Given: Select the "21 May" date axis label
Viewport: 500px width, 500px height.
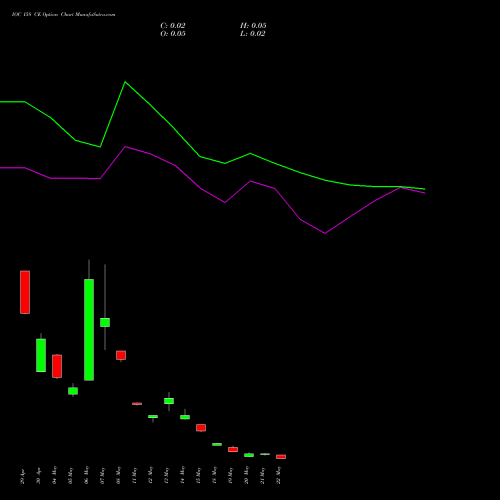Looking at the screenshot, I should pyautogui.click(x=263, y=475).
